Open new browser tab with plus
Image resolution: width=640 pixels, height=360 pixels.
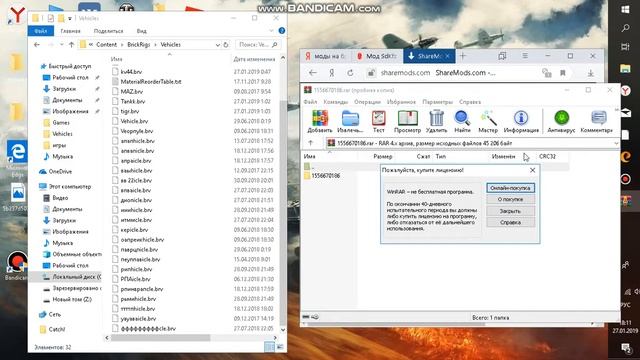(463, 56)
